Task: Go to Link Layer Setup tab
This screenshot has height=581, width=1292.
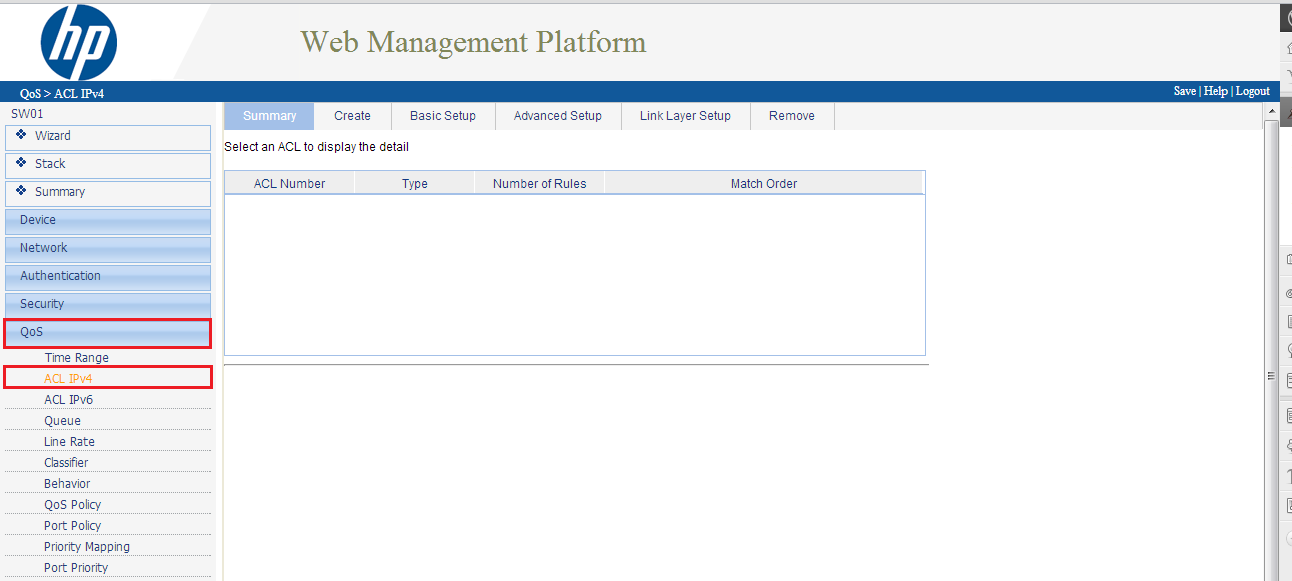Action: tap(685, 116)
